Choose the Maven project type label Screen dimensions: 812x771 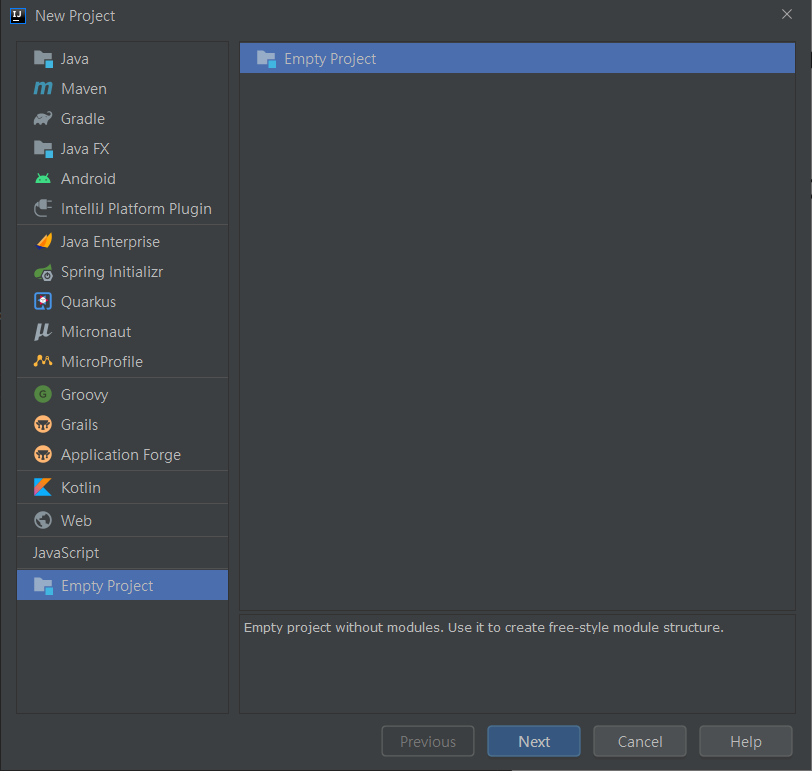click(x=84, y=89)
